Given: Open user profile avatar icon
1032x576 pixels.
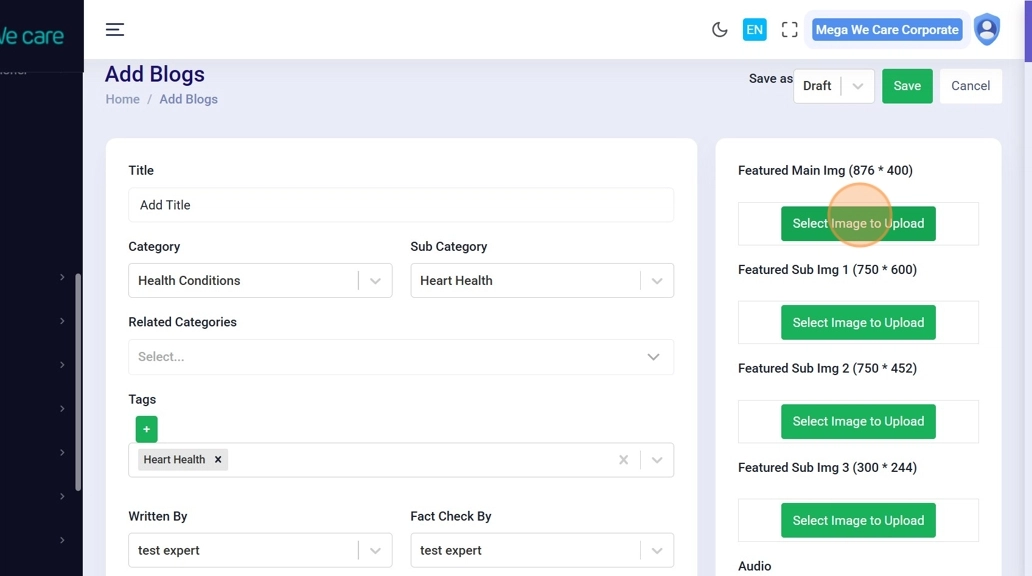Looking at the screenshot, I should point(986,30).
